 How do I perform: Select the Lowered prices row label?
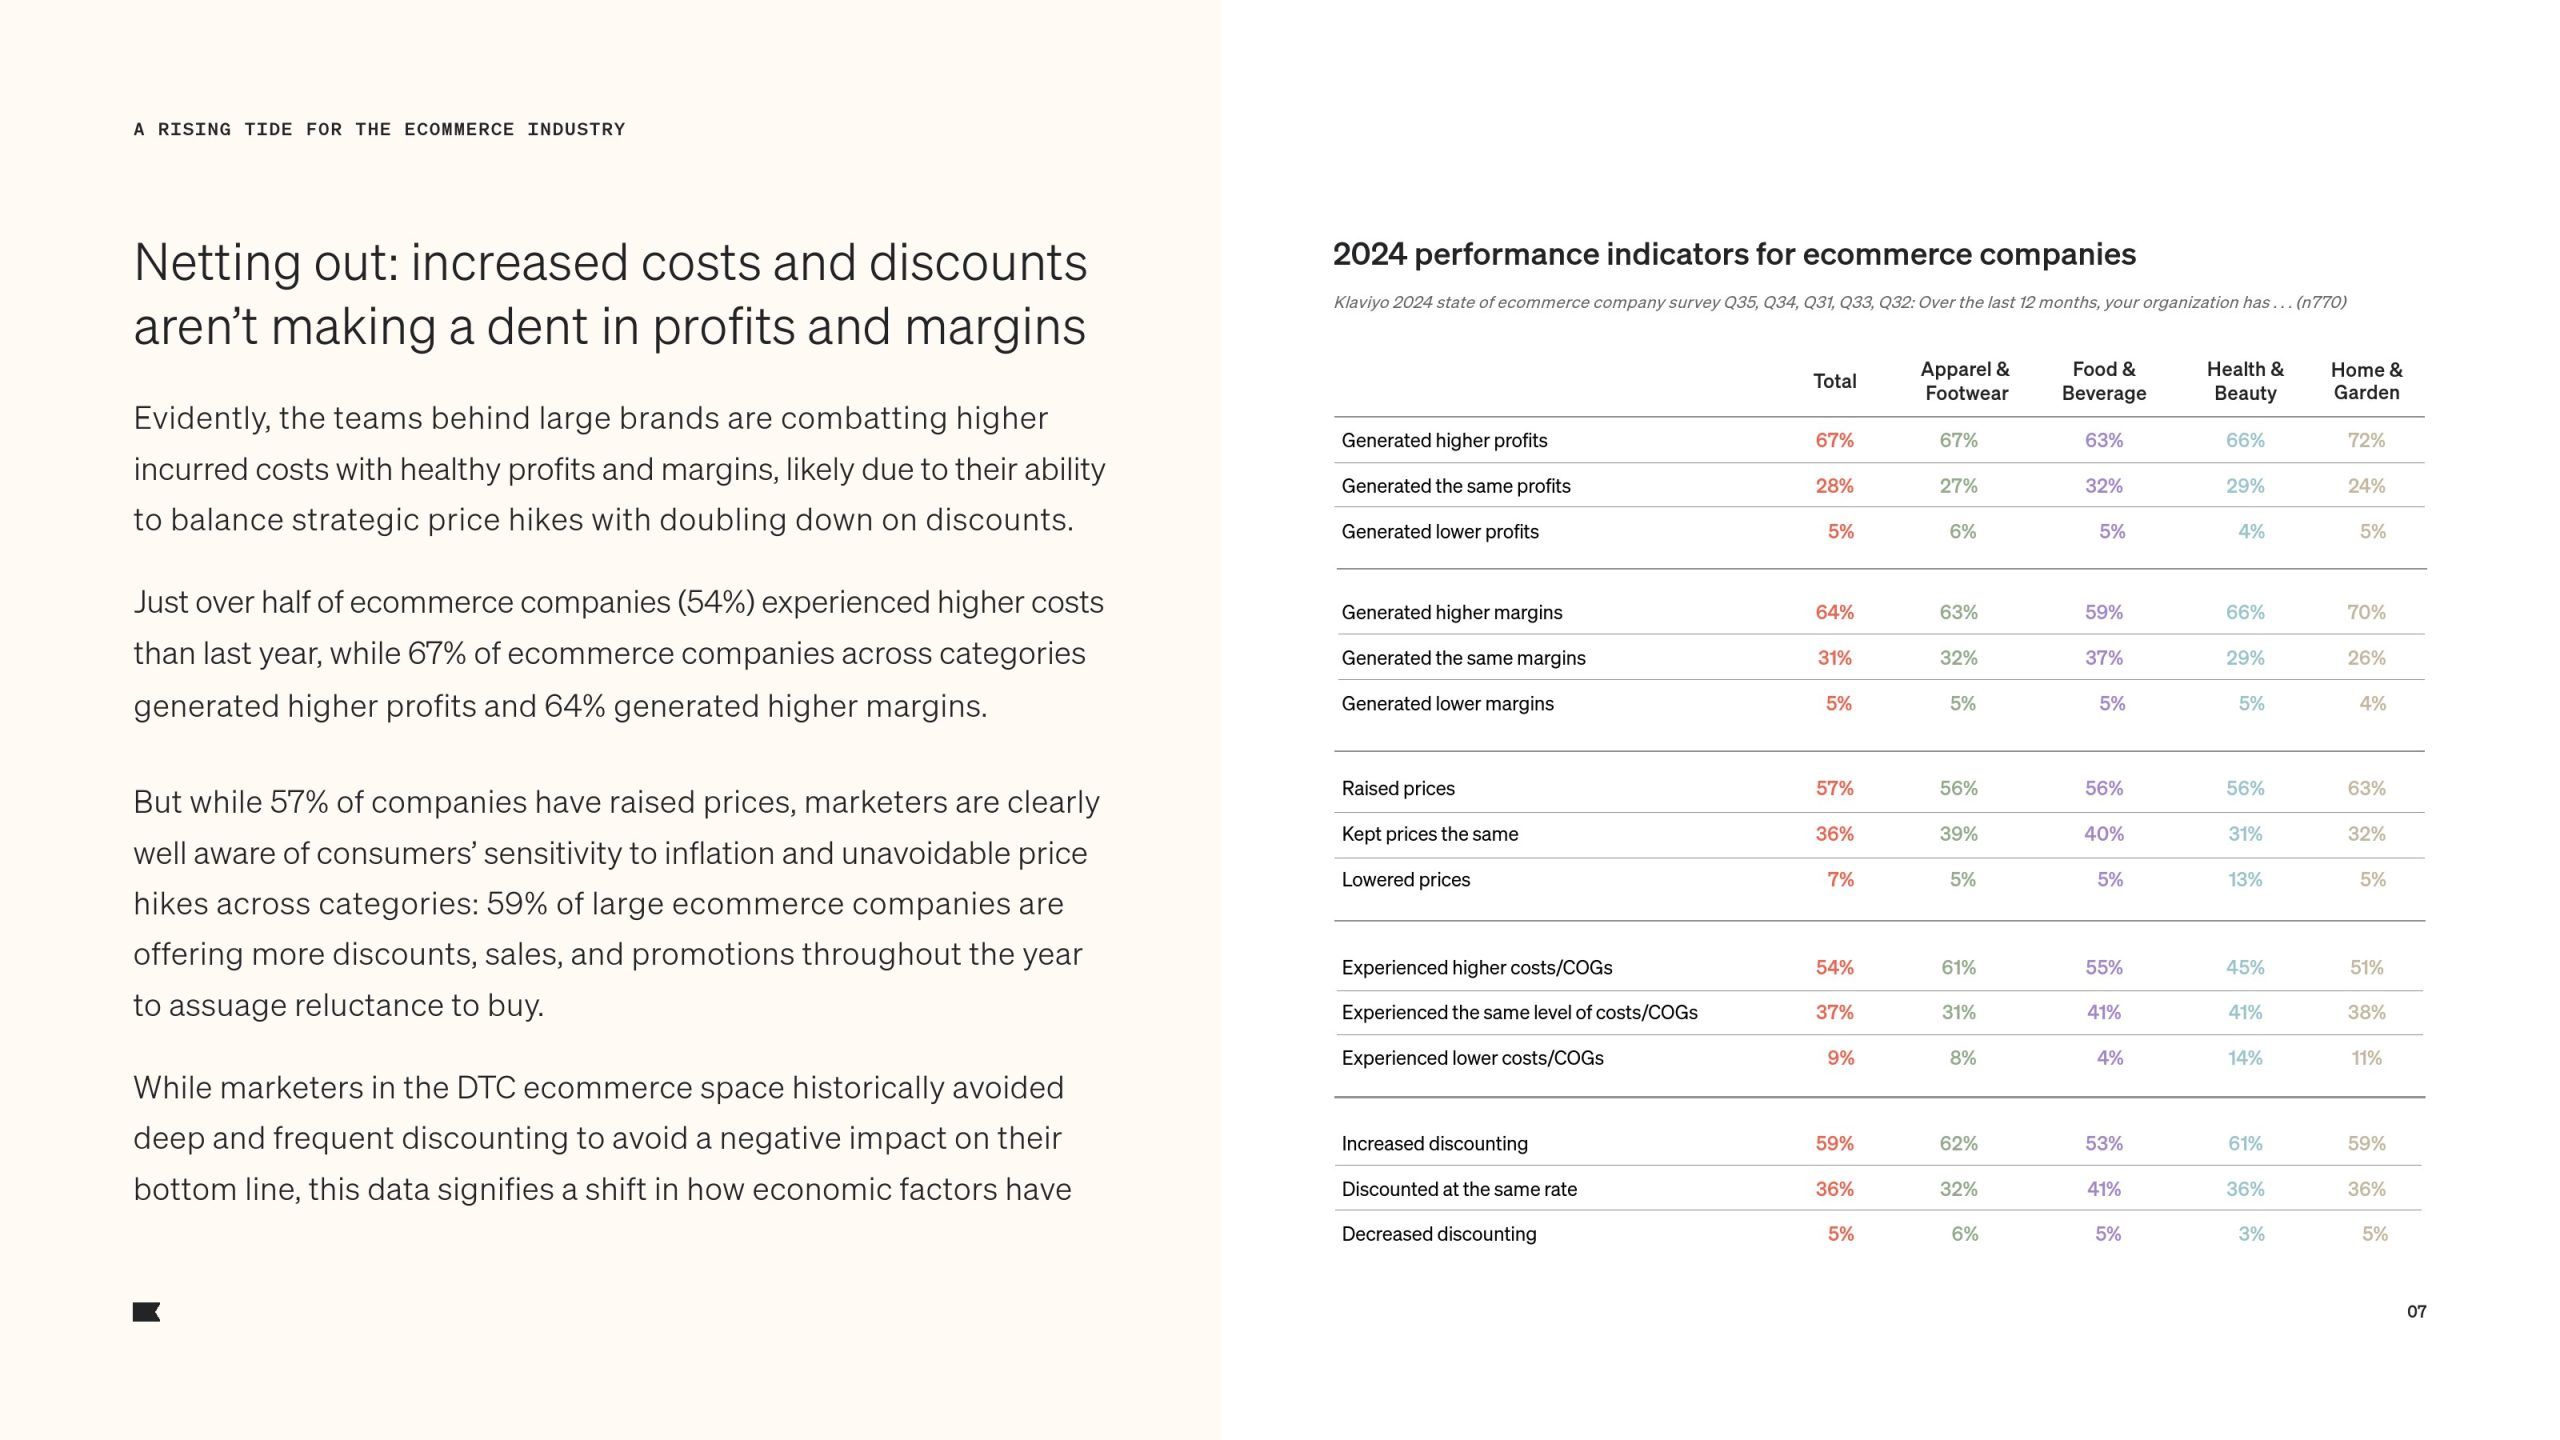[x=1405, y=880]
